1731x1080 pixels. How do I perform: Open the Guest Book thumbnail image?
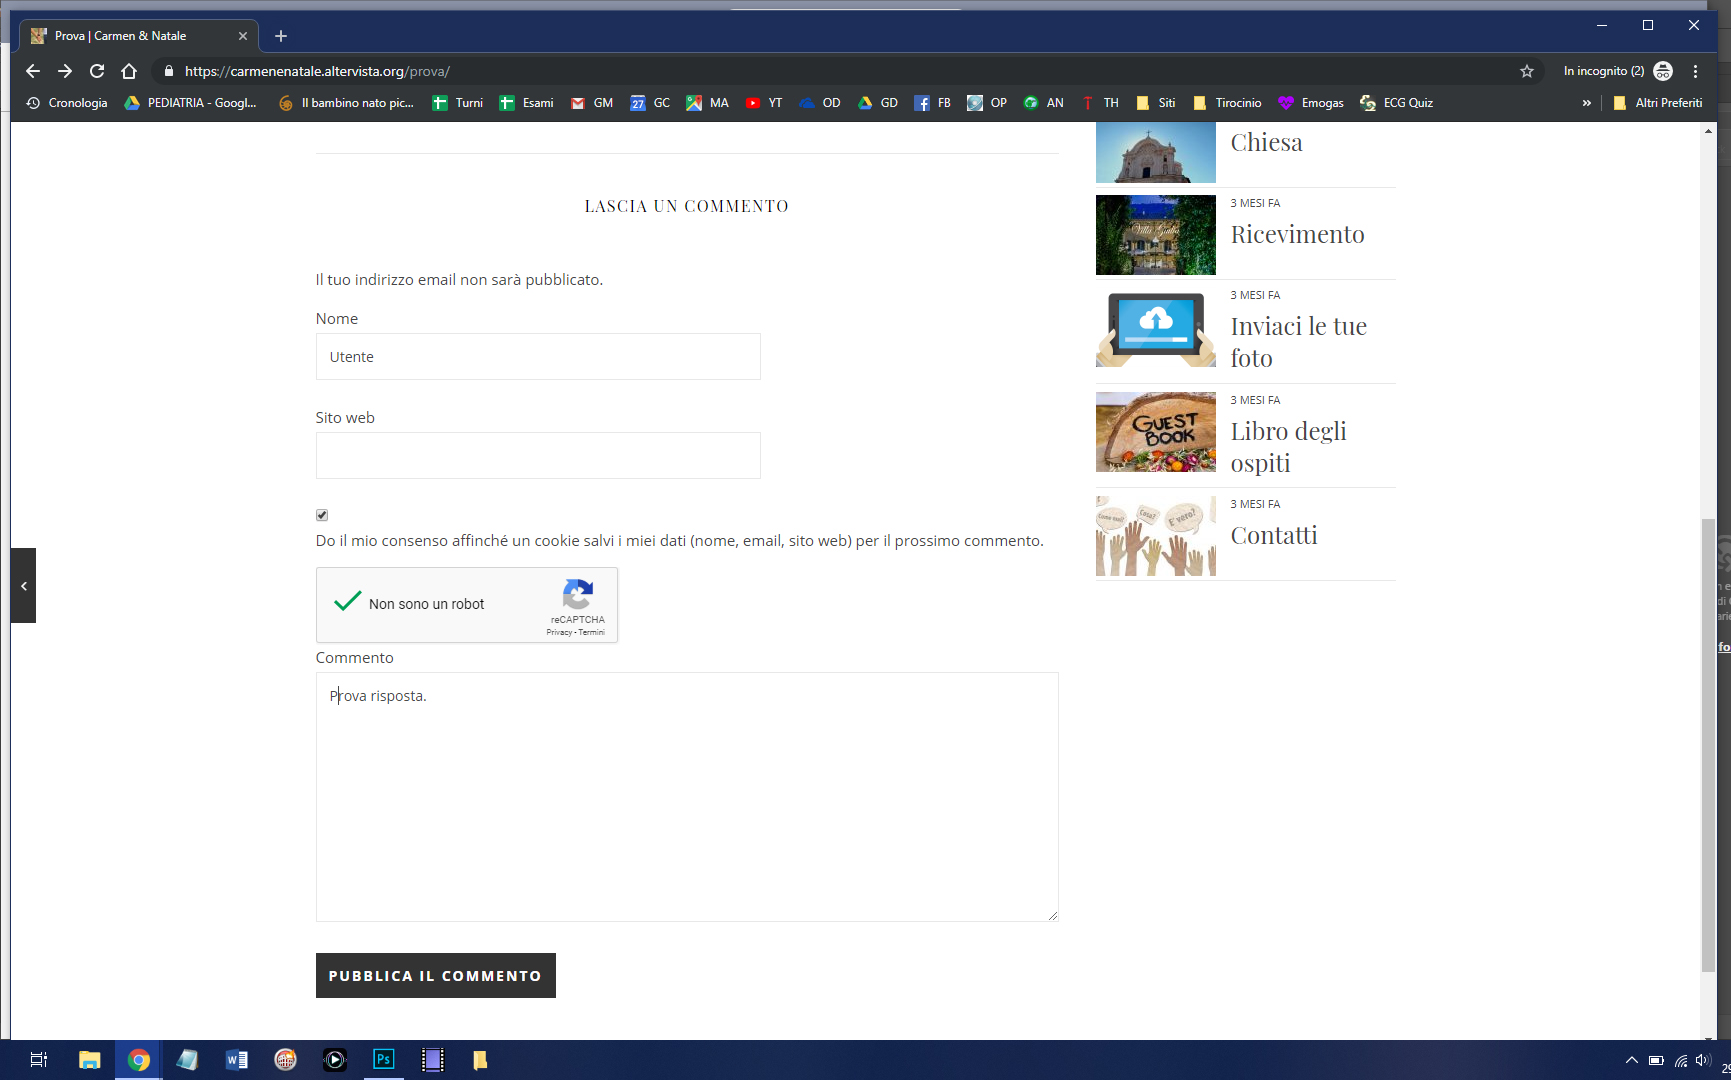point(1156,432)
